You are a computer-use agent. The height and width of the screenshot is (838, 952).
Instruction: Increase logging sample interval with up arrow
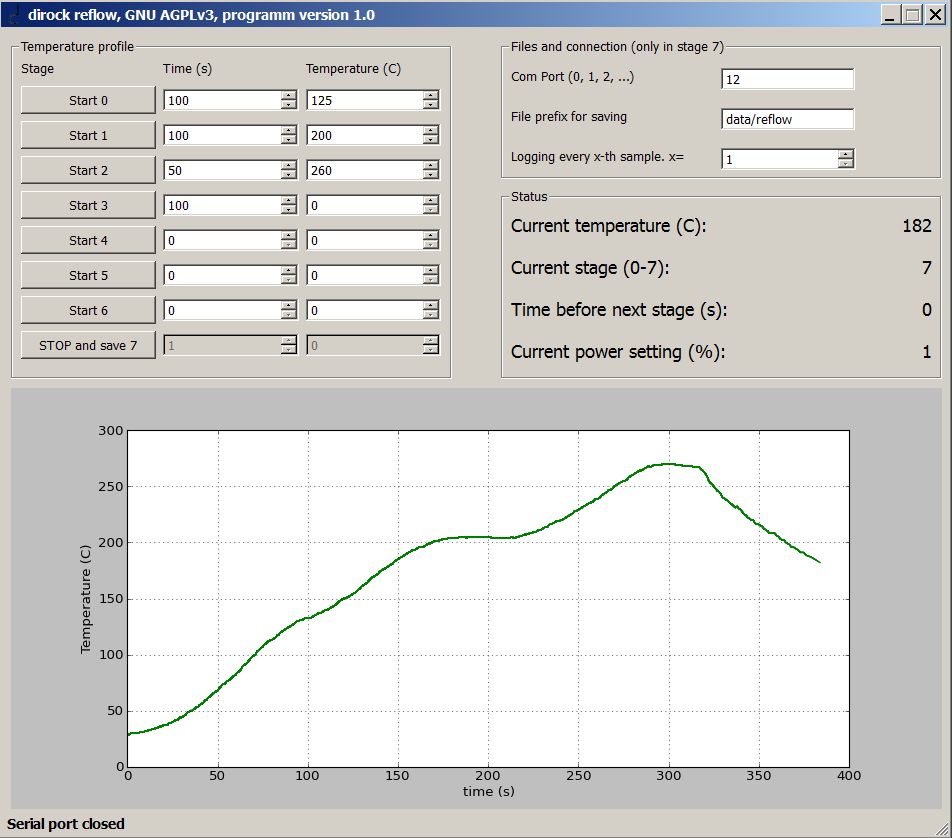click(x=846, y=154)
